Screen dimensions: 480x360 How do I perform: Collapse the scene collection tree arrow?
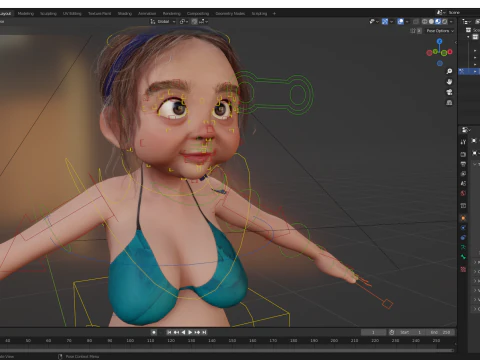[468, 37]
